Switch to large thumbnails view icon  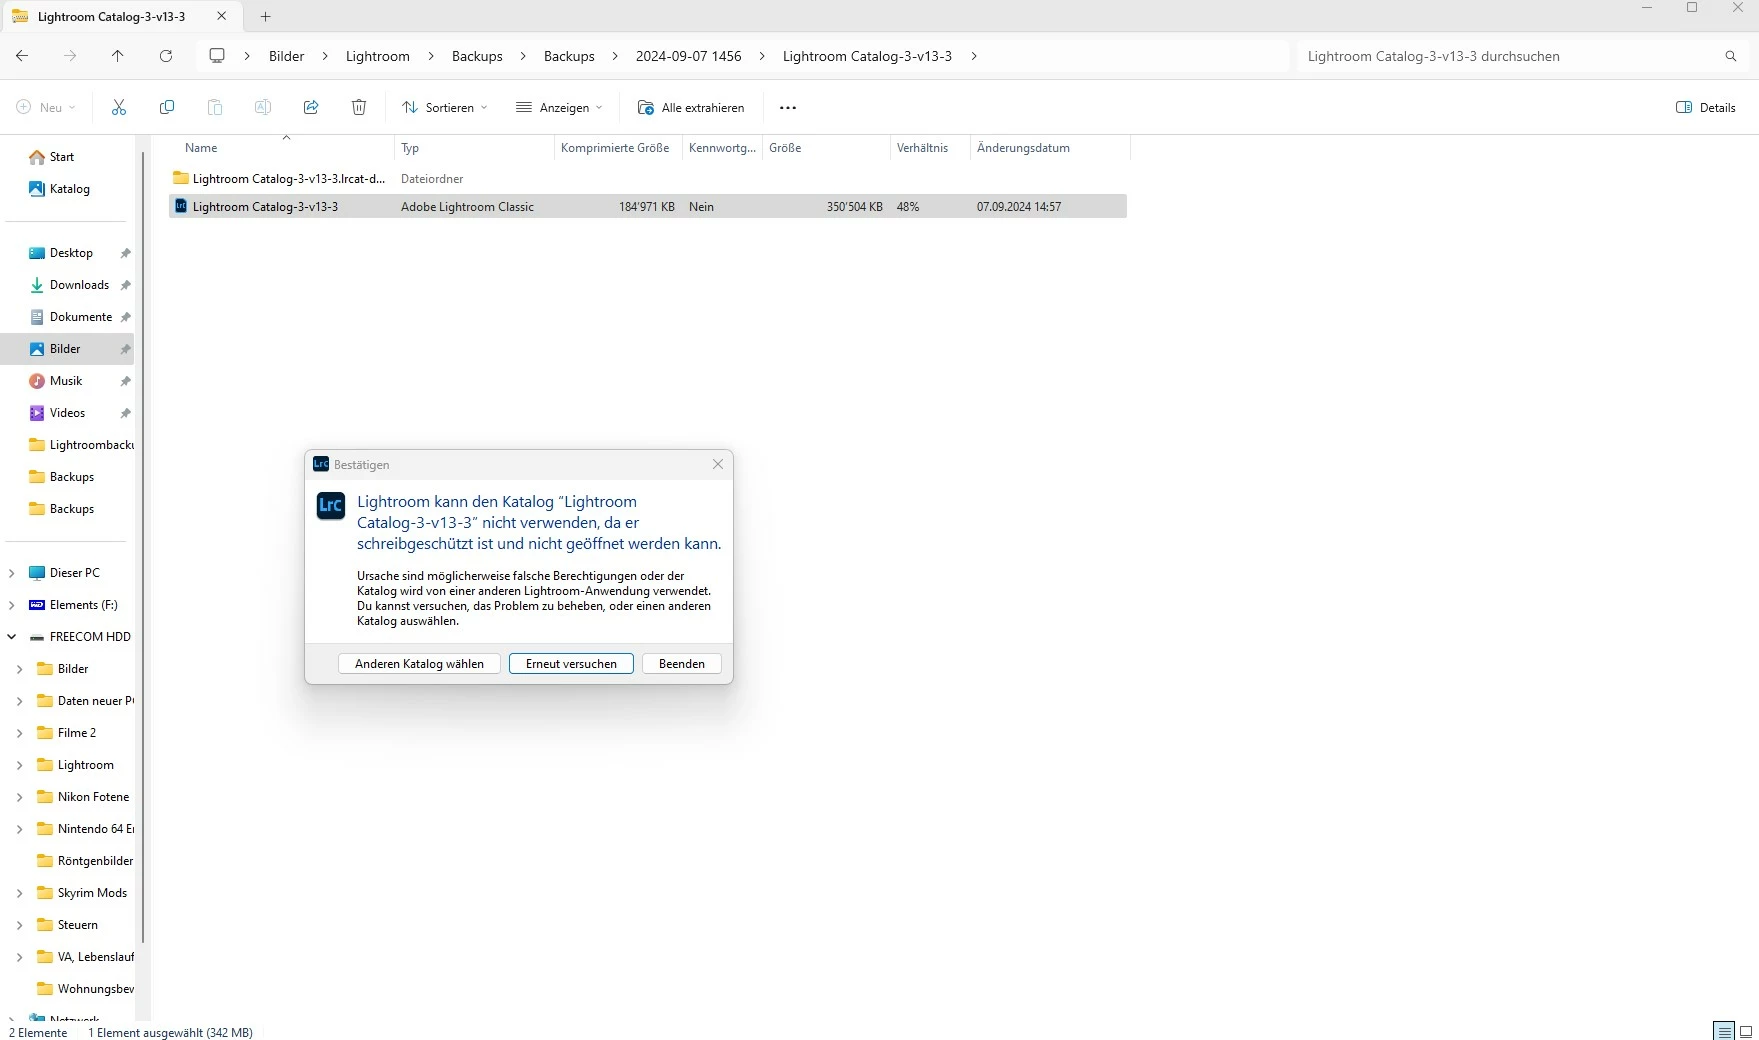point(1746,1031)
